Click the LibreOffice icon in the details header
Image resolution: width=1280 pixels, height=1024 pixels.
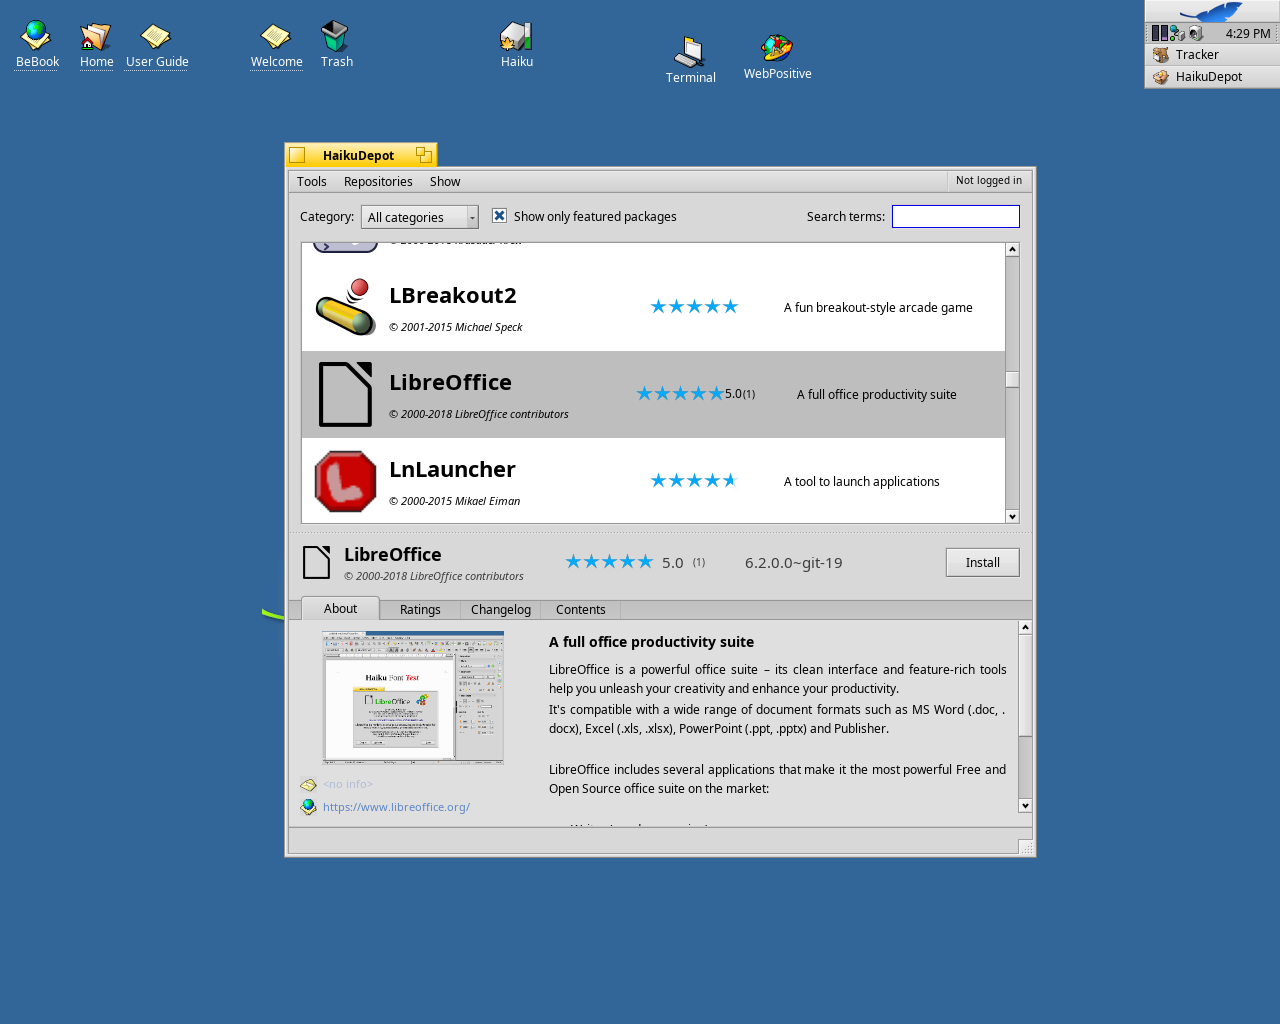click(316, 562)
